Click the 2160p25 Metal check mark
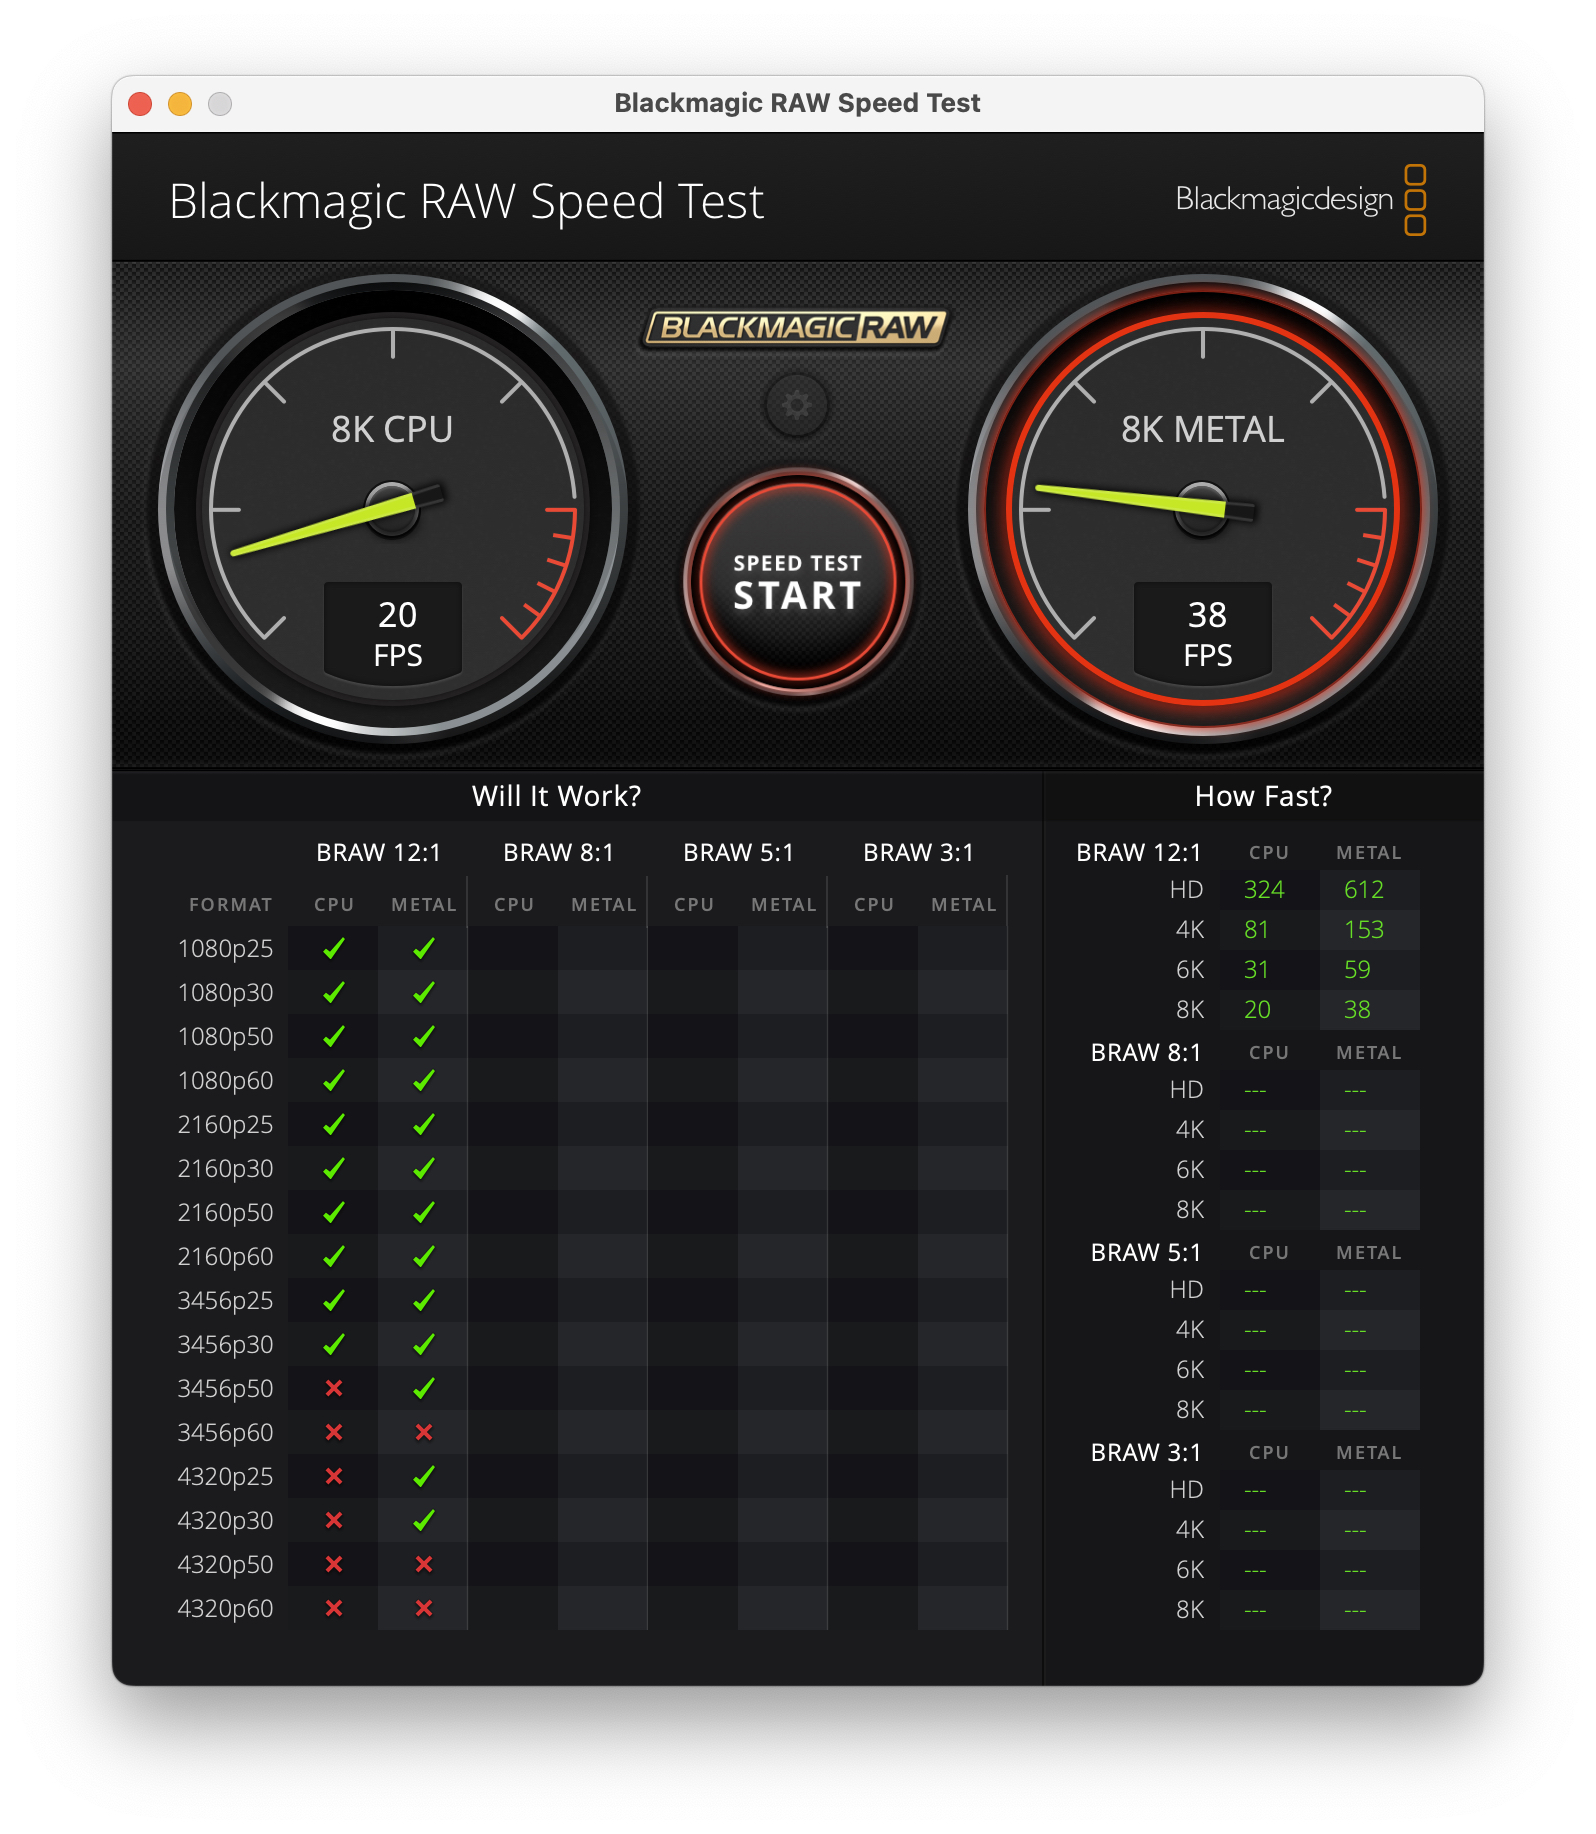Image resolution: width=1596 pixels, height=1834 pixels. [424, 1124]
